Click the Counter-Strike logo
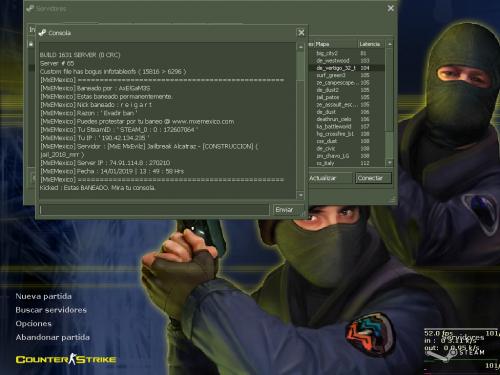The width and height of the screenshot is (500, 375). coord(66,359)
